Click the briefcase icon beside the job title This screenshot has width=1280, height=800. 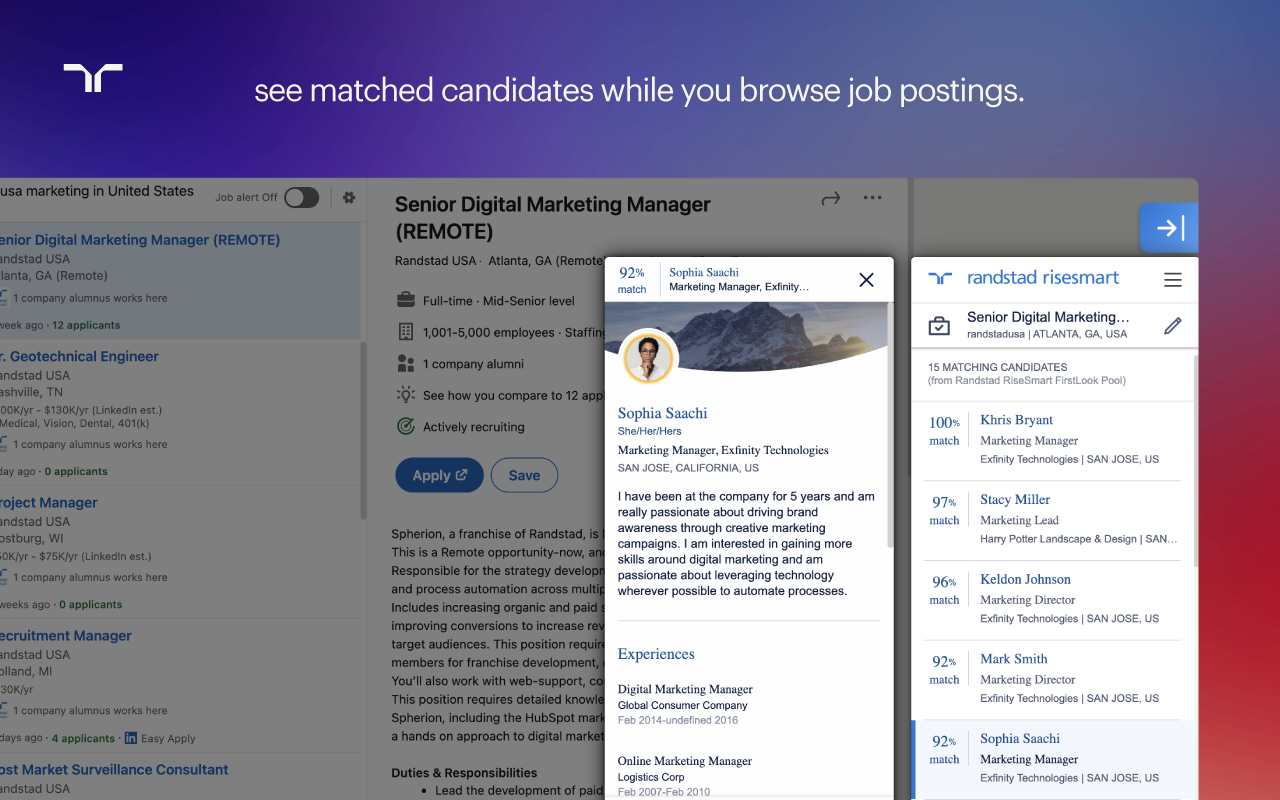click(939, 324)
